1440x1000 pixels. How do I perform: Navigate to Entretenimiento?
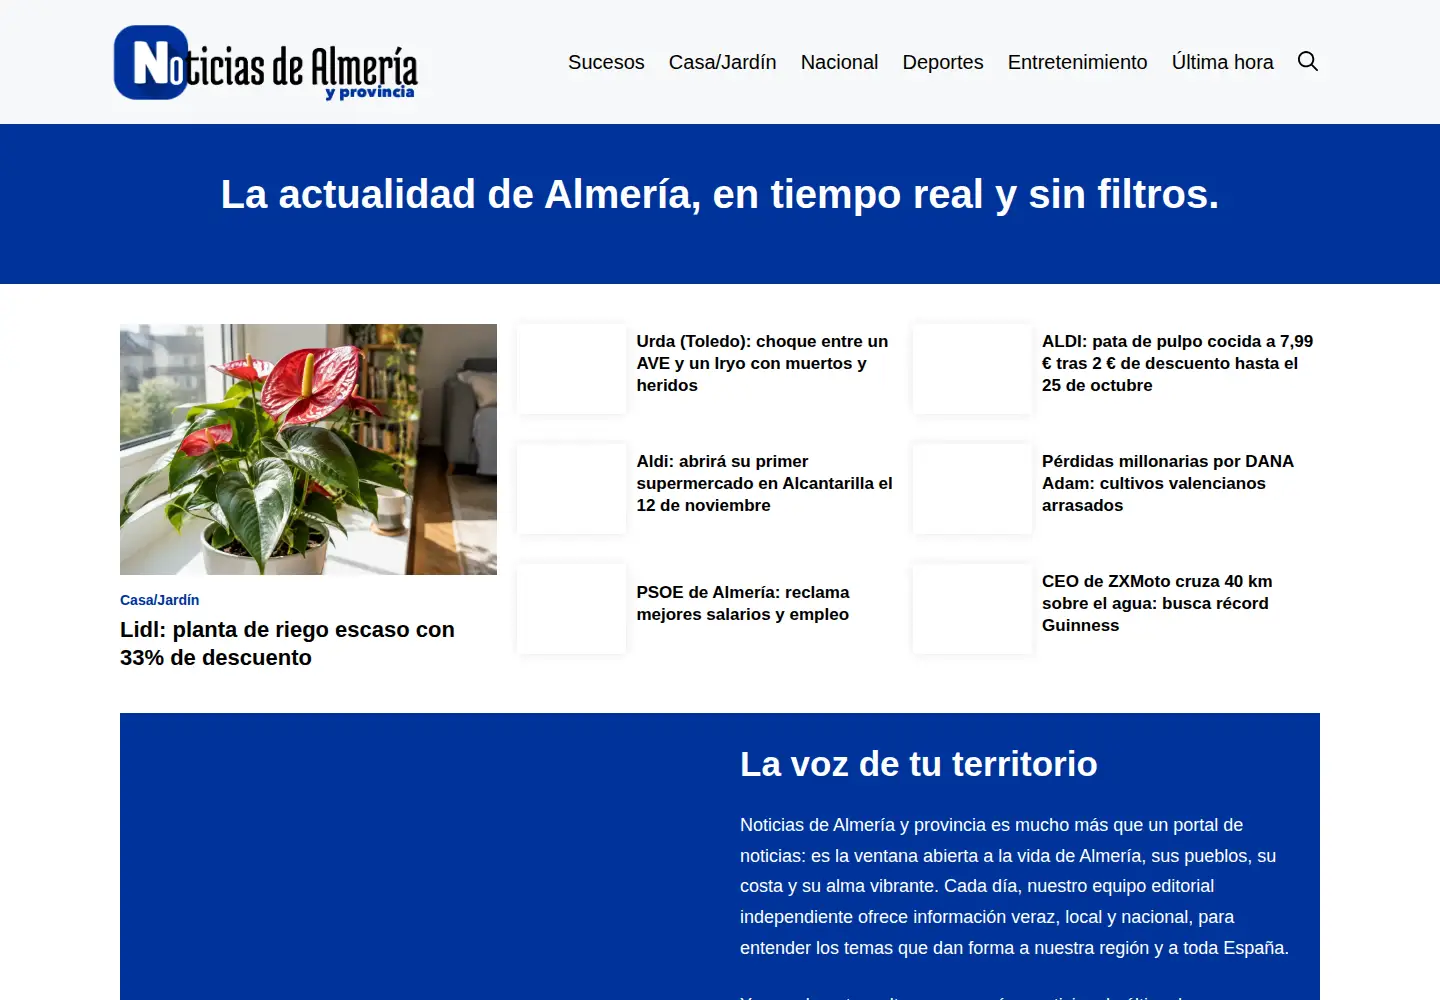point(1077,62)
